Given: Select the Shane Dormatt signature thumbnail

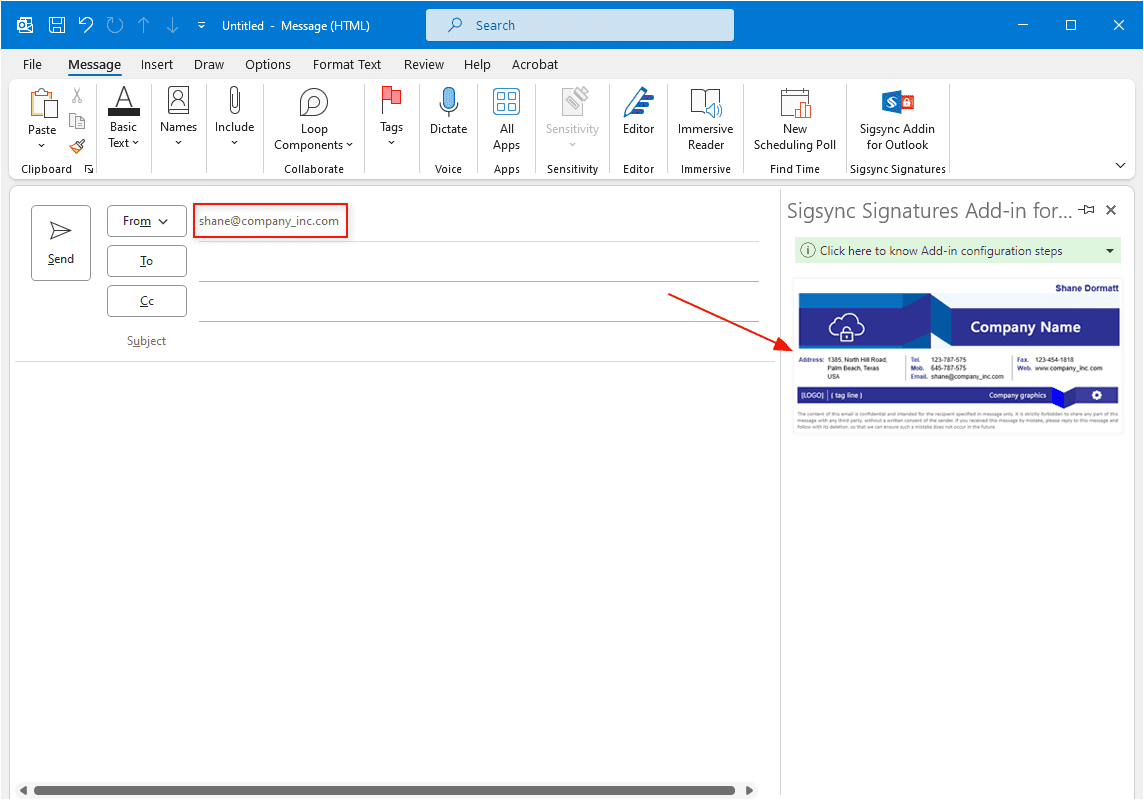Looking at the screenshot, I should click(957, 356).
